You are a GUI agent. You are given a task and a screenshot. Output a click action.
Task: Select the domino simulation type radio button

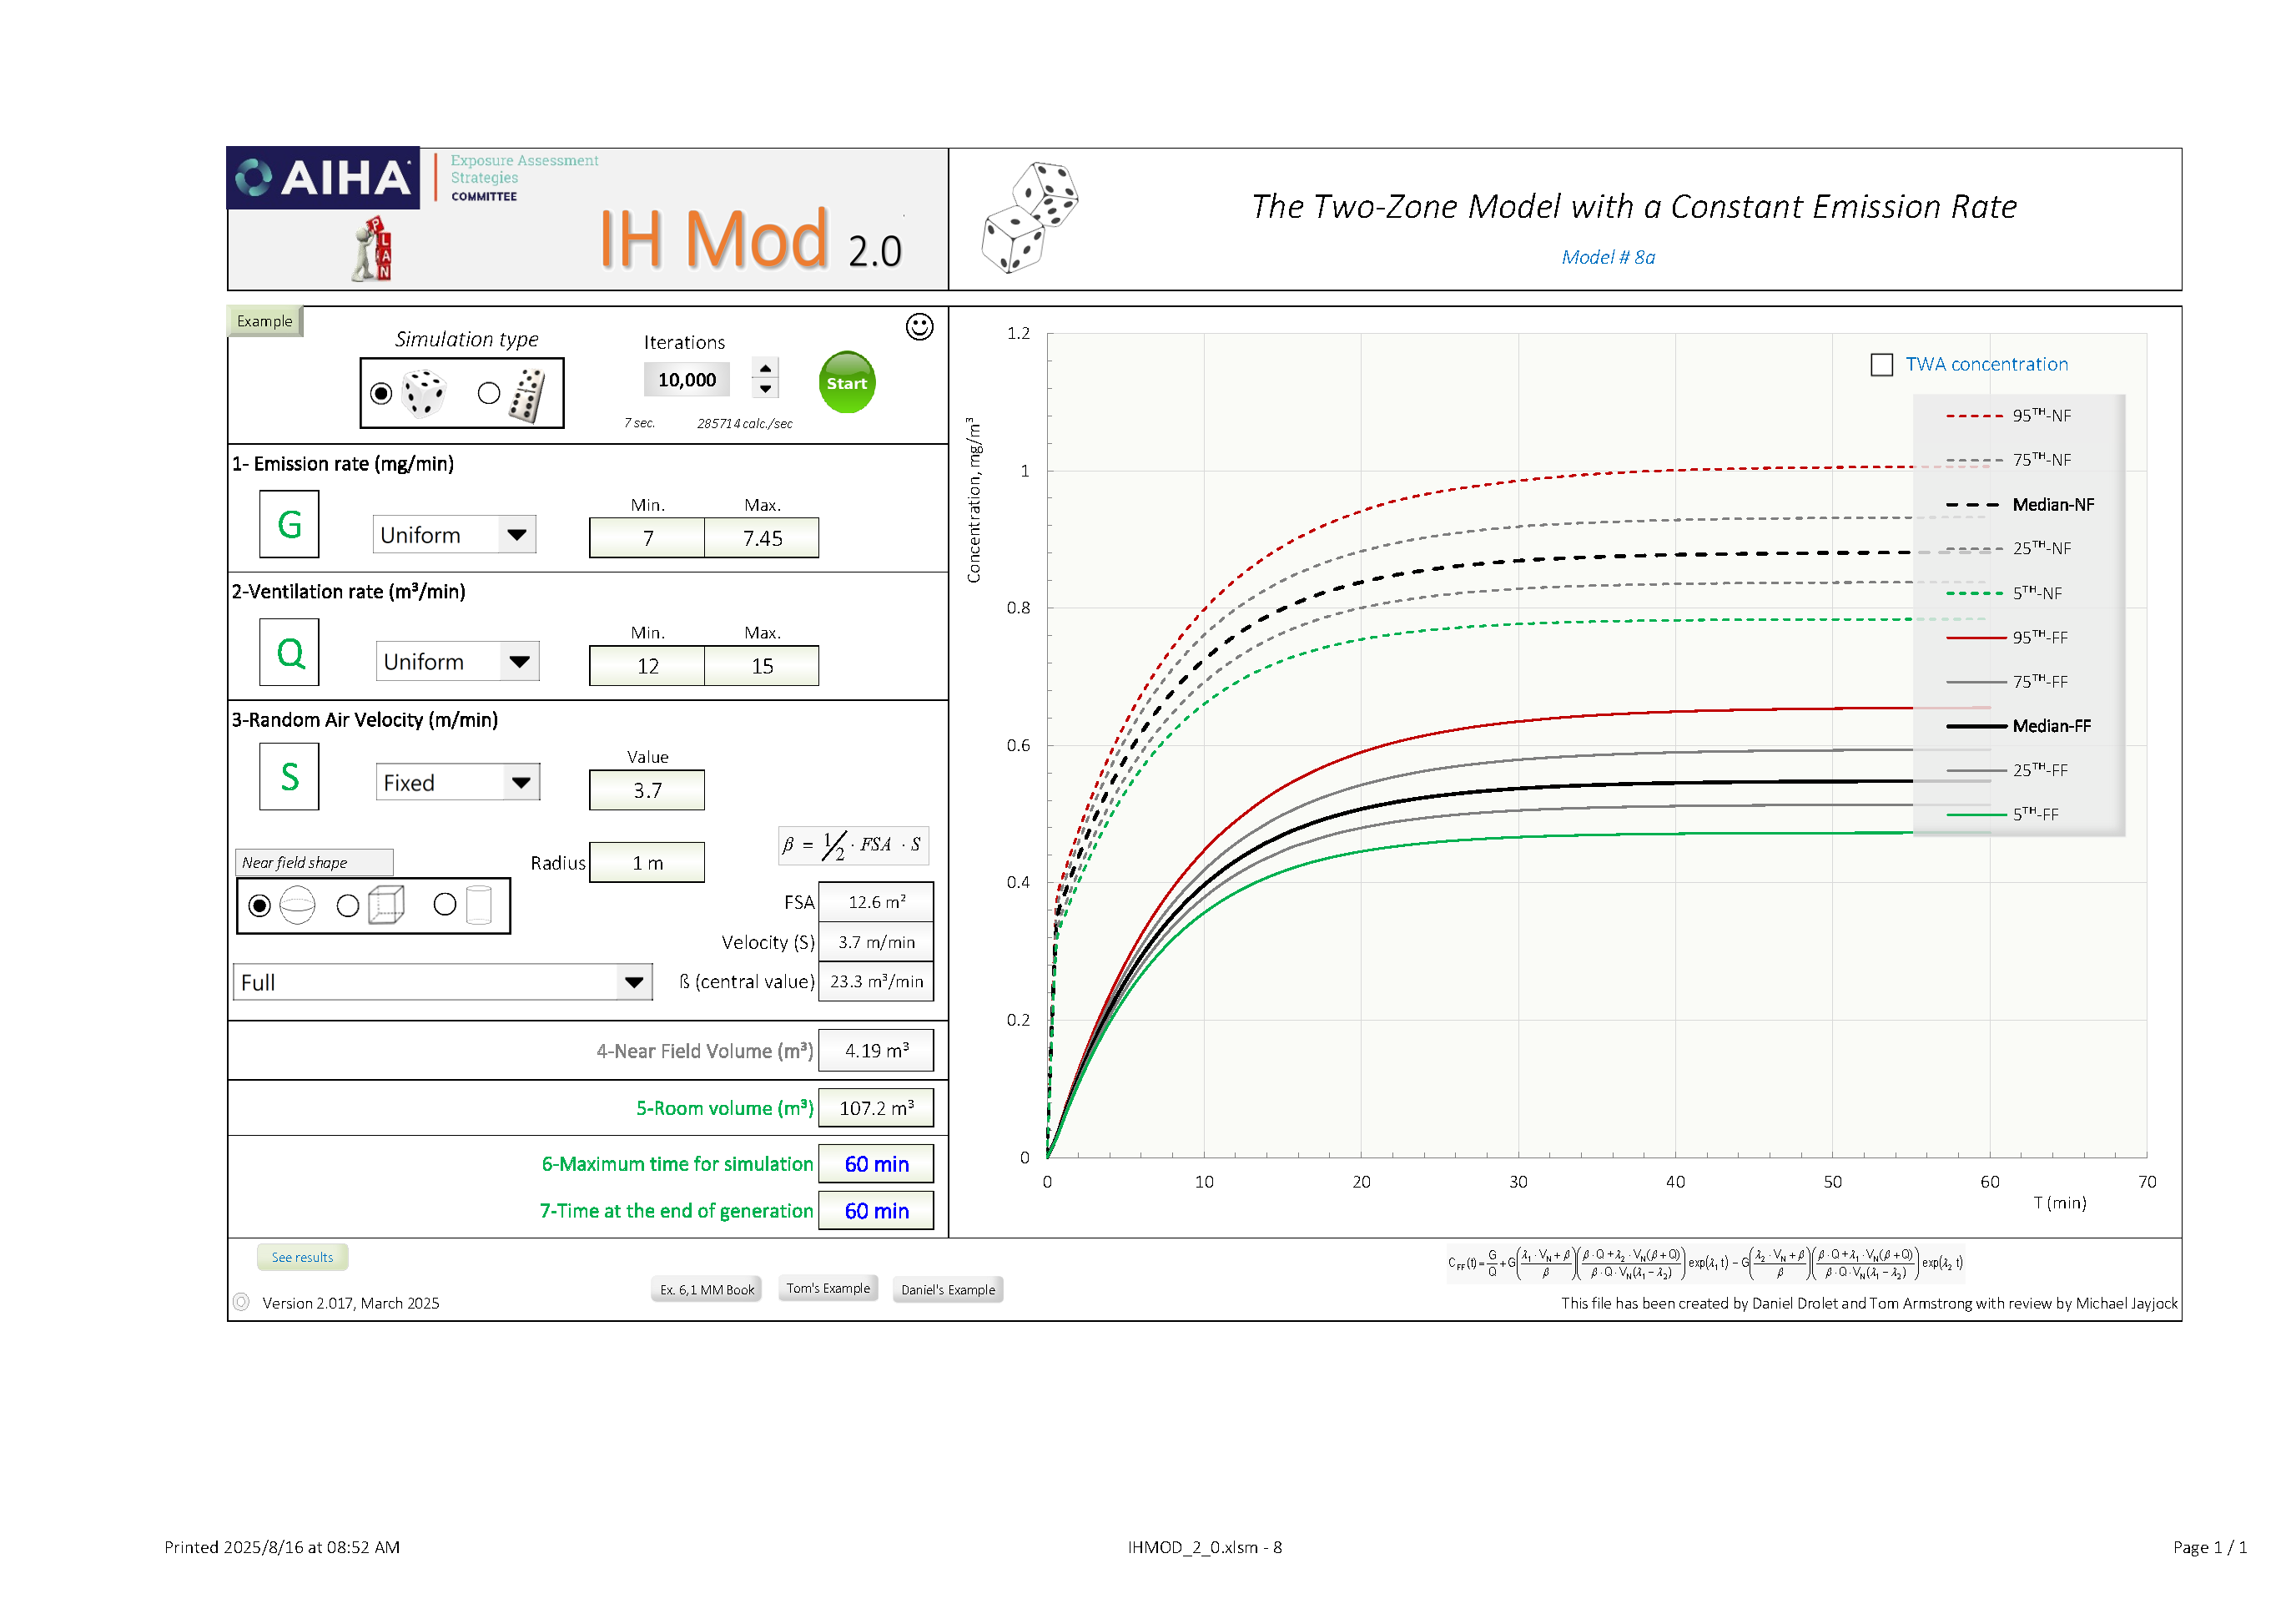coord(489,393)
